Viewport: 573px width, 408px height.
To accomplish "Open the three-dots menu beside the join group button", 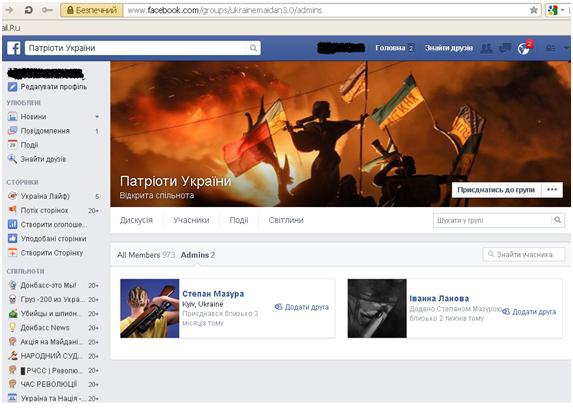I will pyautogui.click(x=552, y=189).
